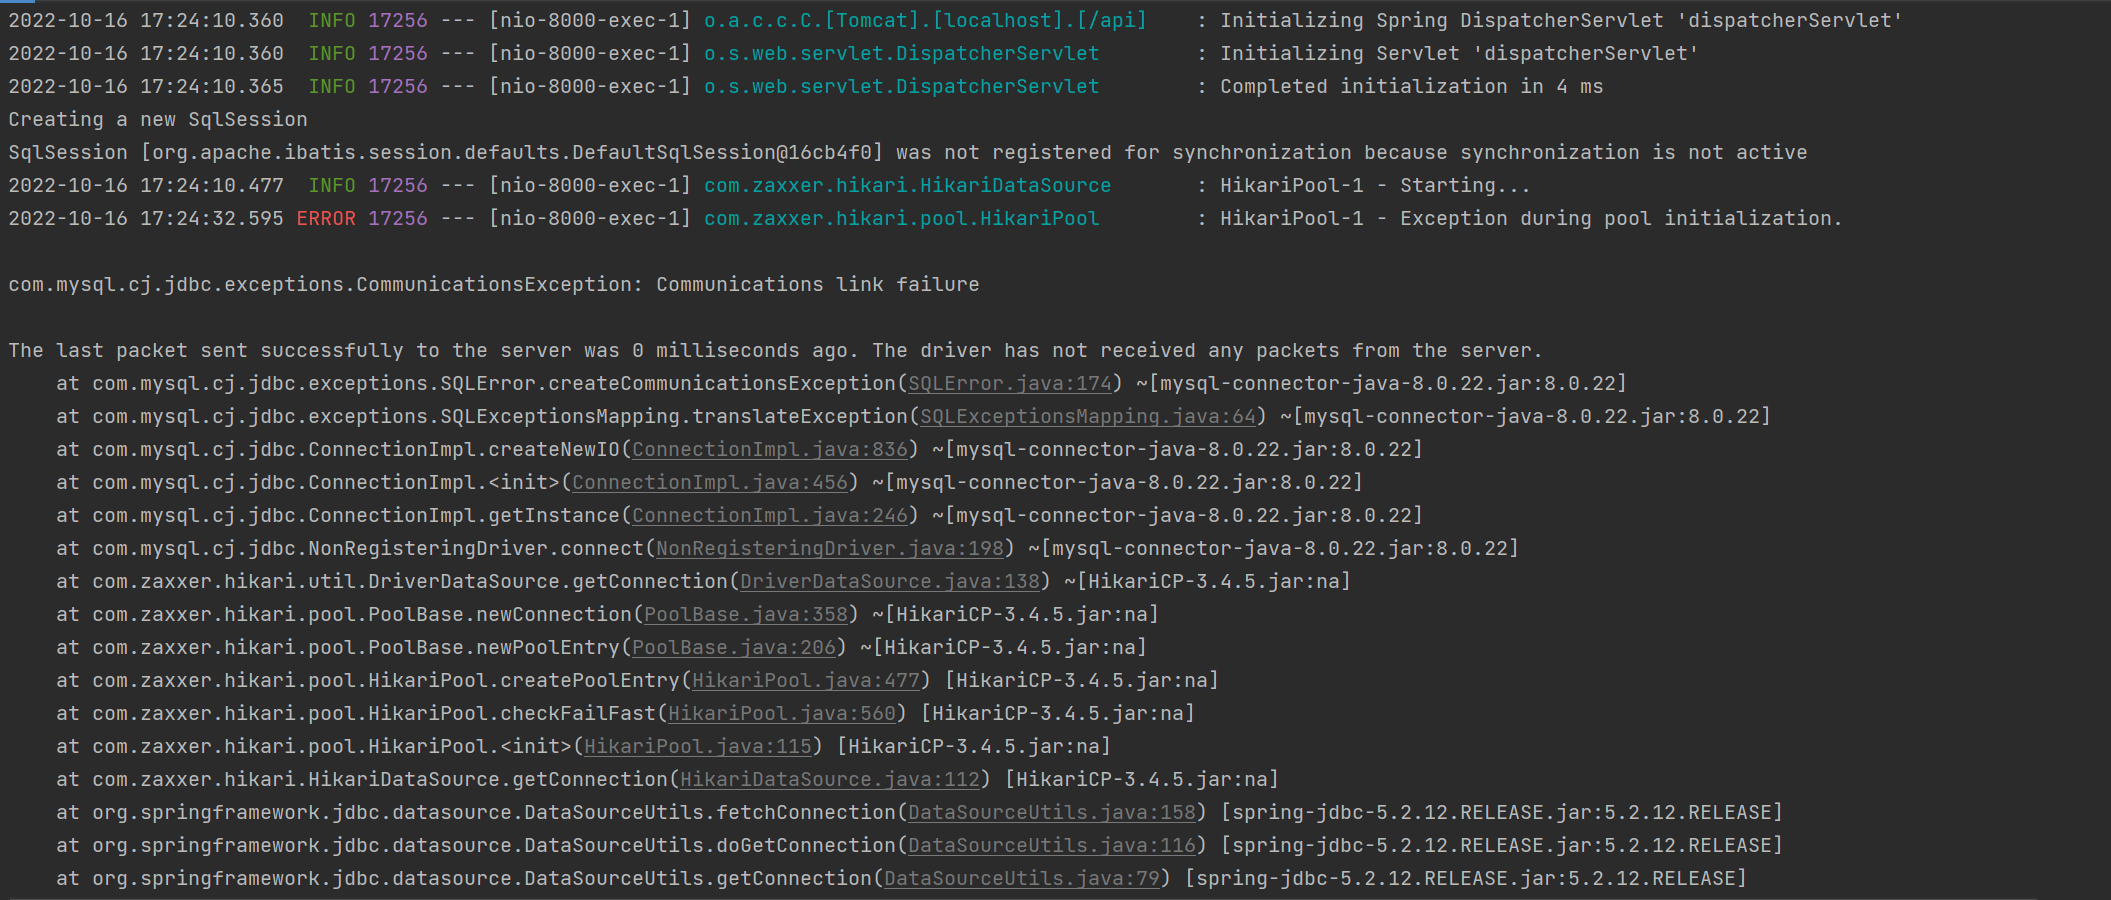Open the ConnectionImpl.java:836 link
This screenshot has height=900, width=2111.
[x=770, y=449]
